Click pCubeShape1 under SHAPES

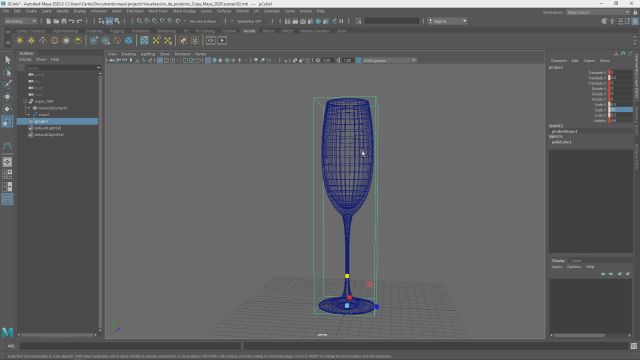[564, 131]
